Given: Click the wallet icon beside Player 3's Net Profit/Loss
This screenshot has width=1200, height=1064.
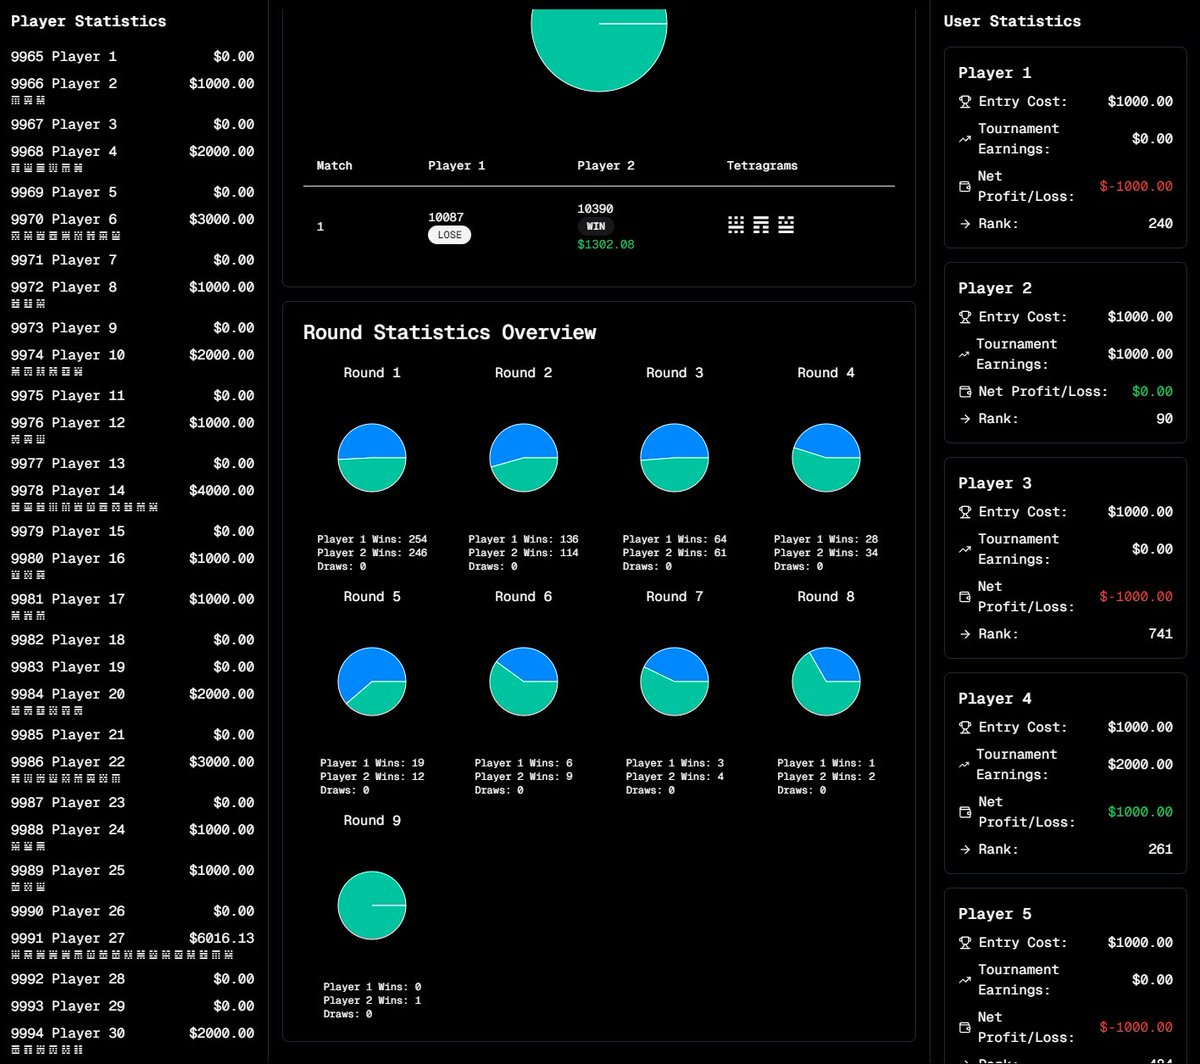Looking at the screenshot, I should [x=965, y=597].
